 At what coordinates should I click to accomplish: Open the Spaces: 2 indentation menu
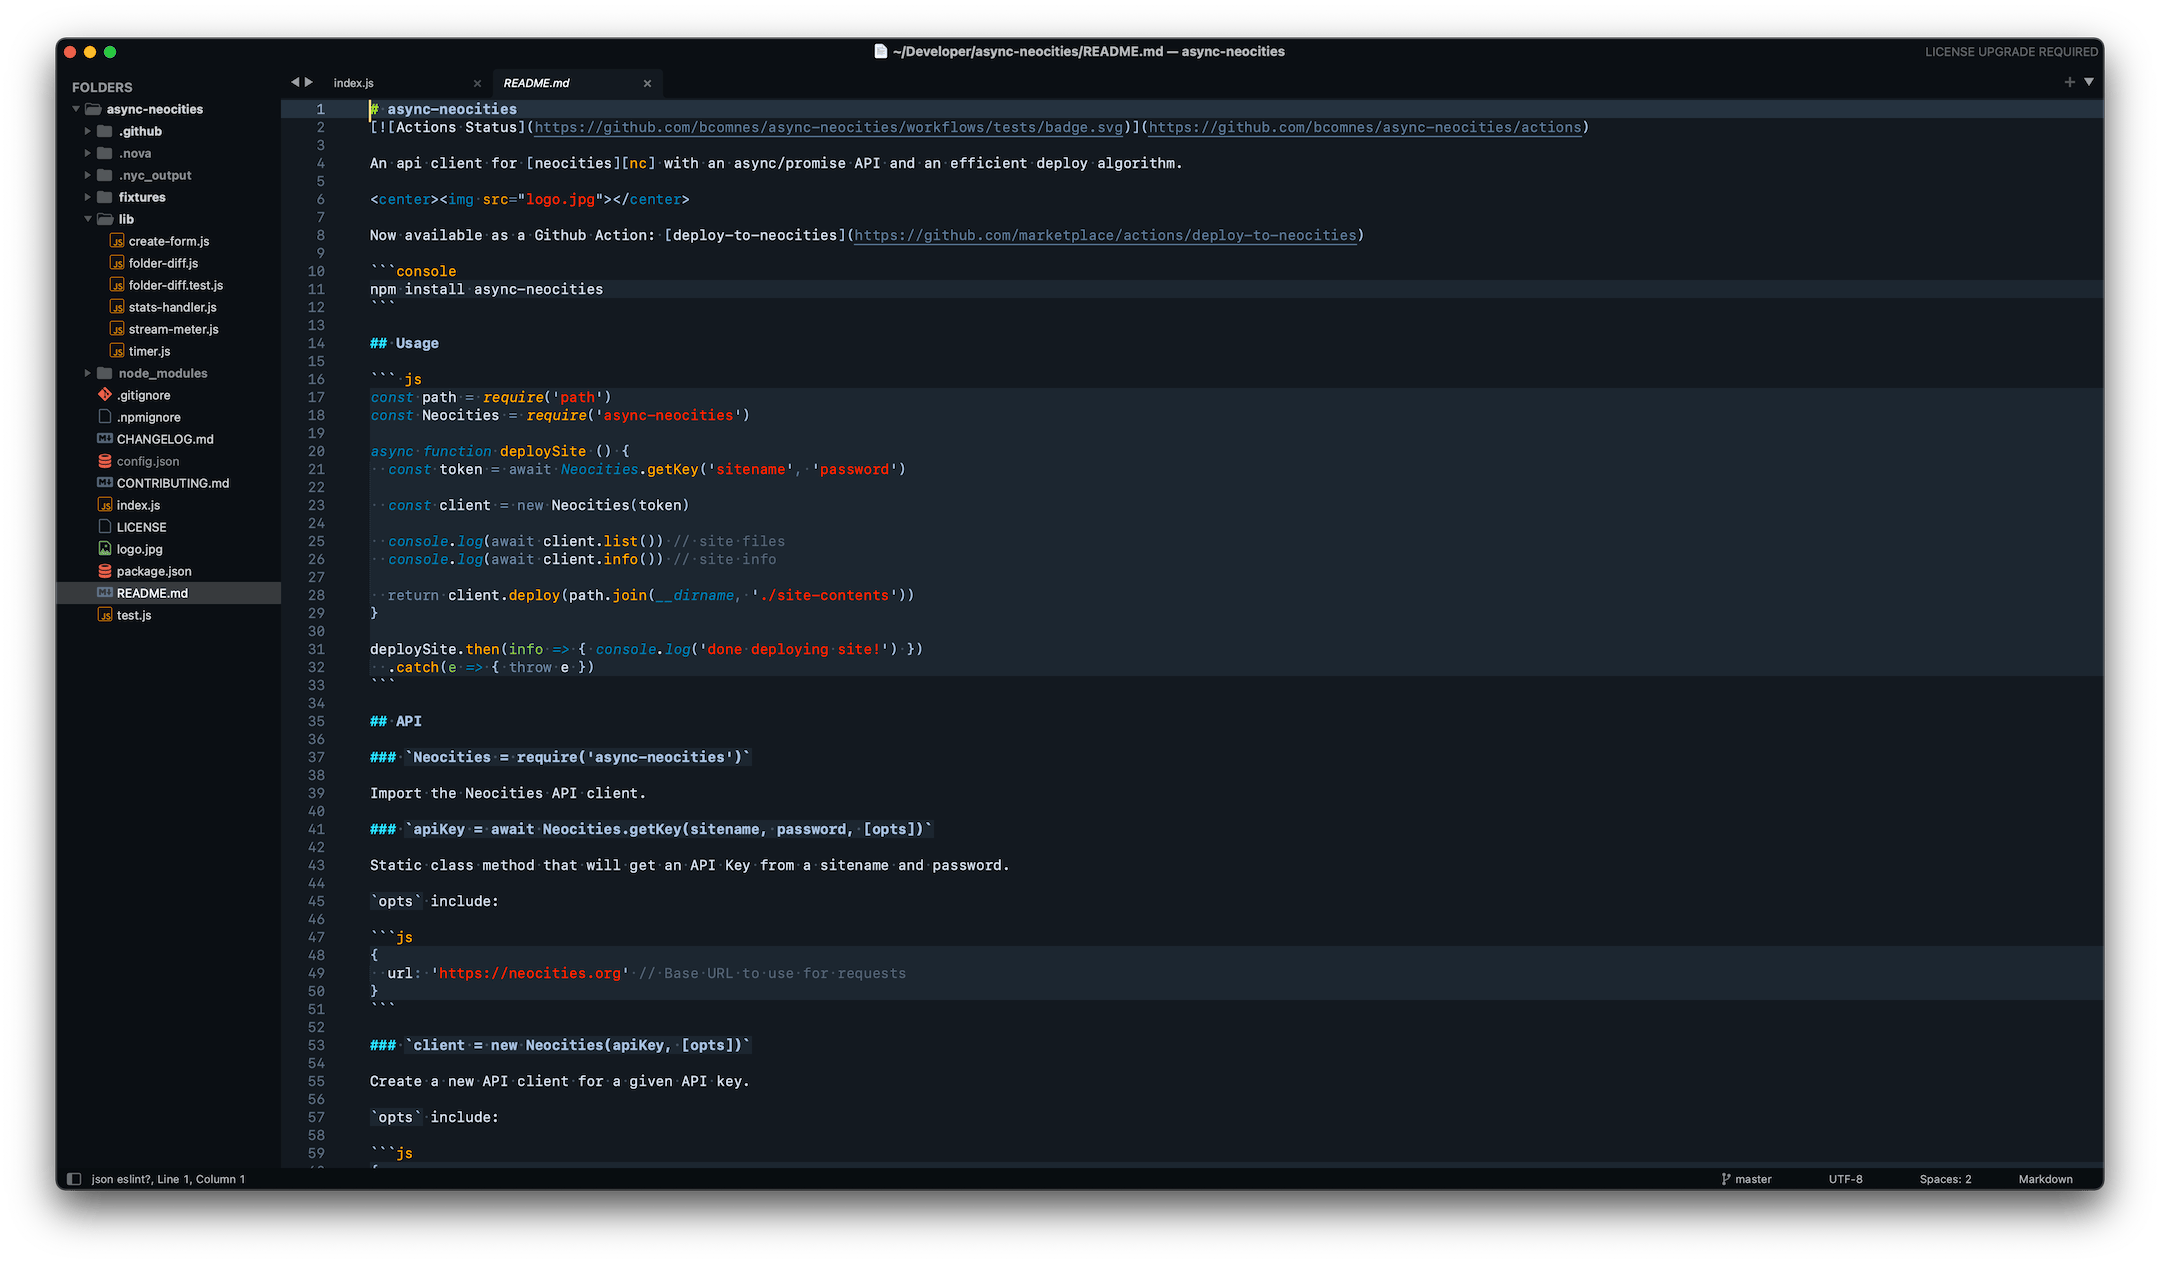(x=1946, y=1179)
